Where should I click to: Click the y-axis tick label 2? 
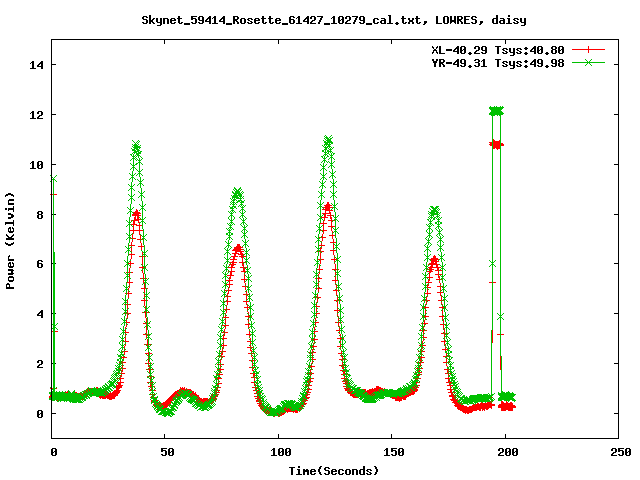[x=38, y=364]
